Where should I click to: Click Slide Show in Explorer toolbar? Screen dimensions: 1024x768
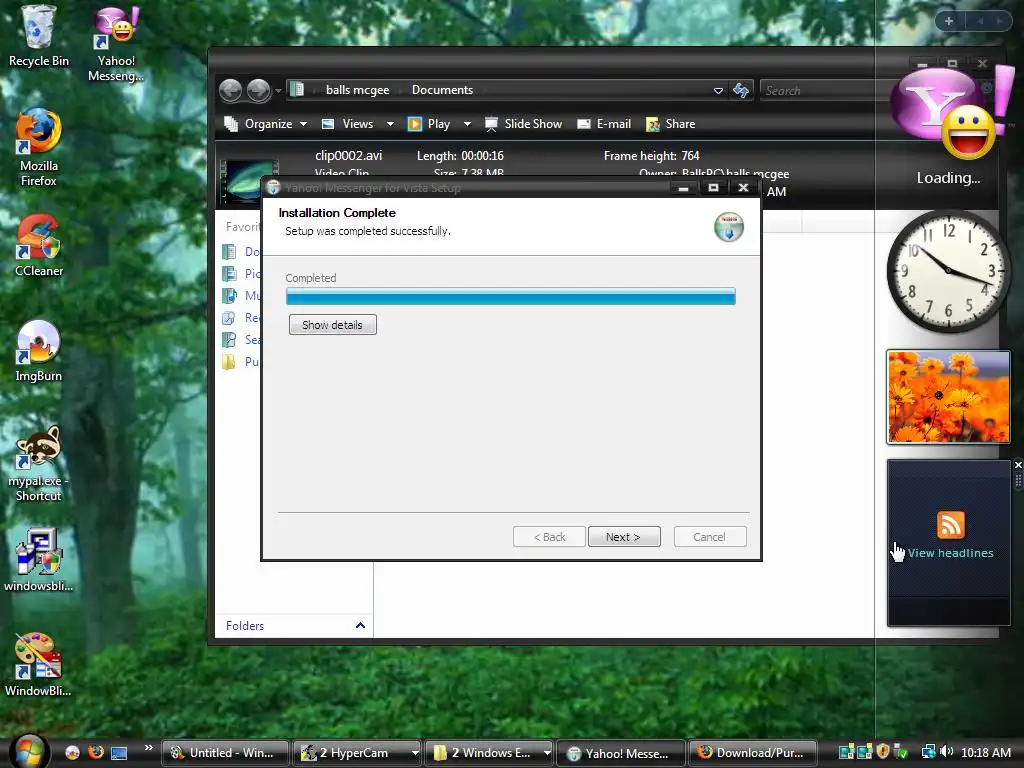(523, 124)
